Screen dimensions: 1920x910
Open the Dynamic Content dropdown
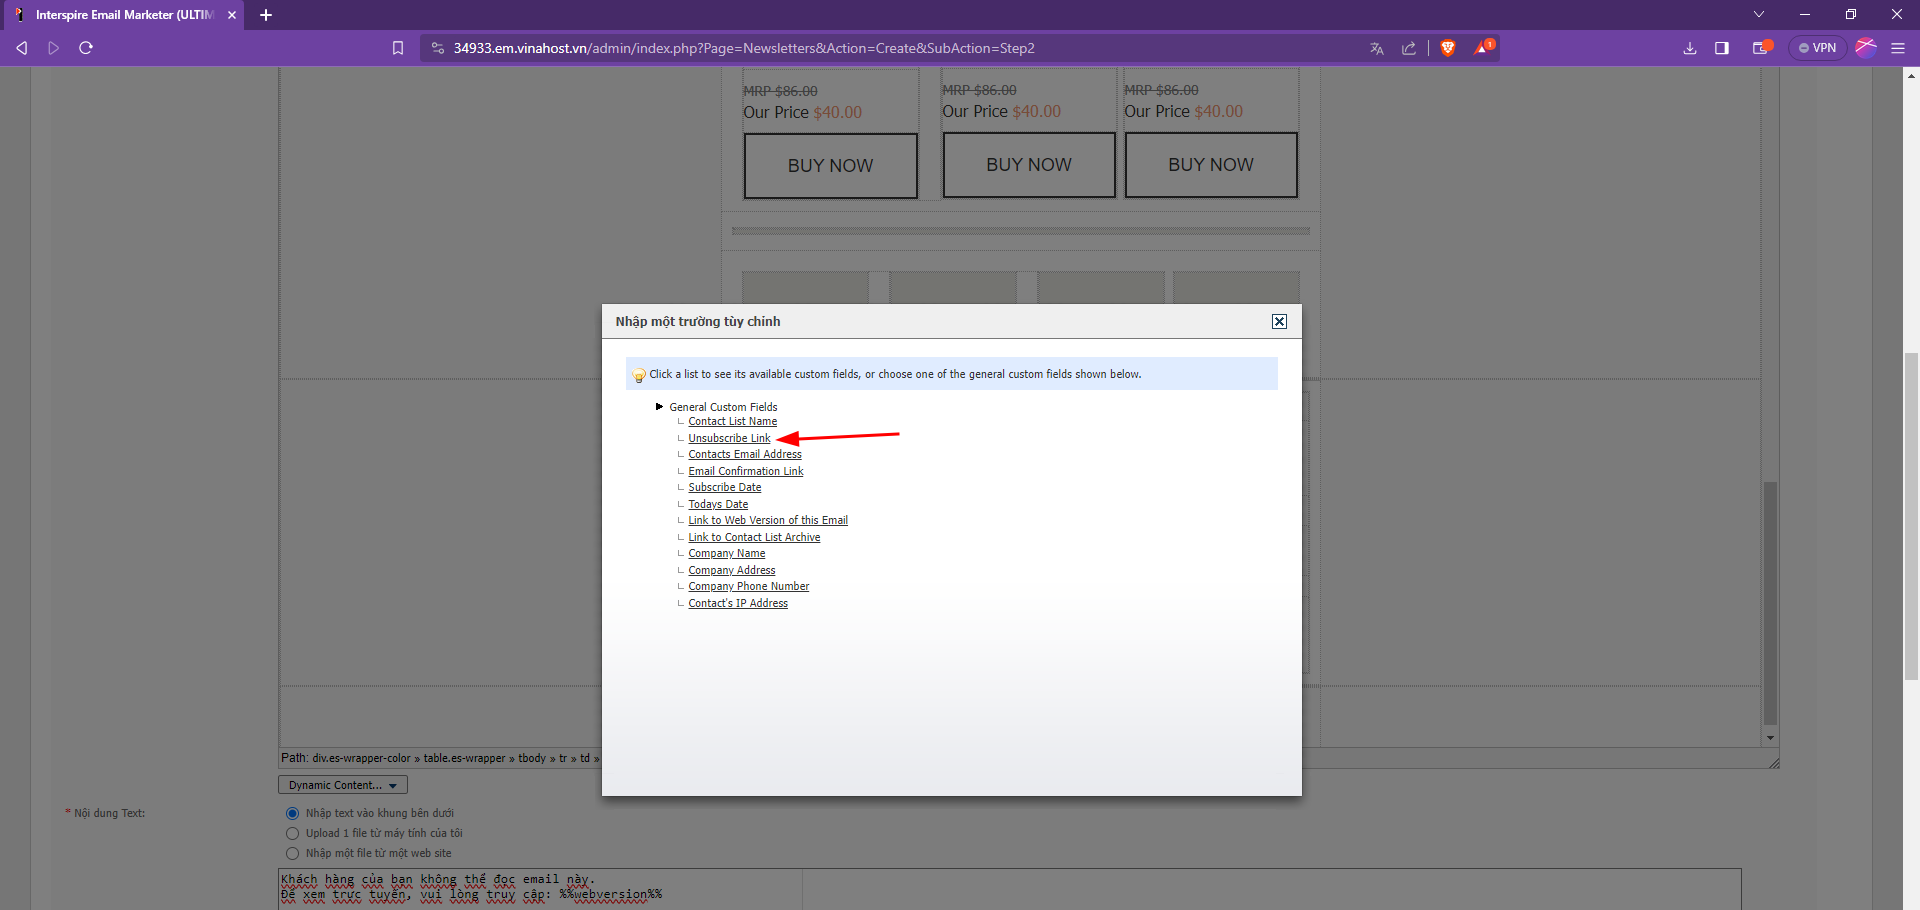click(x=342, y=785)
